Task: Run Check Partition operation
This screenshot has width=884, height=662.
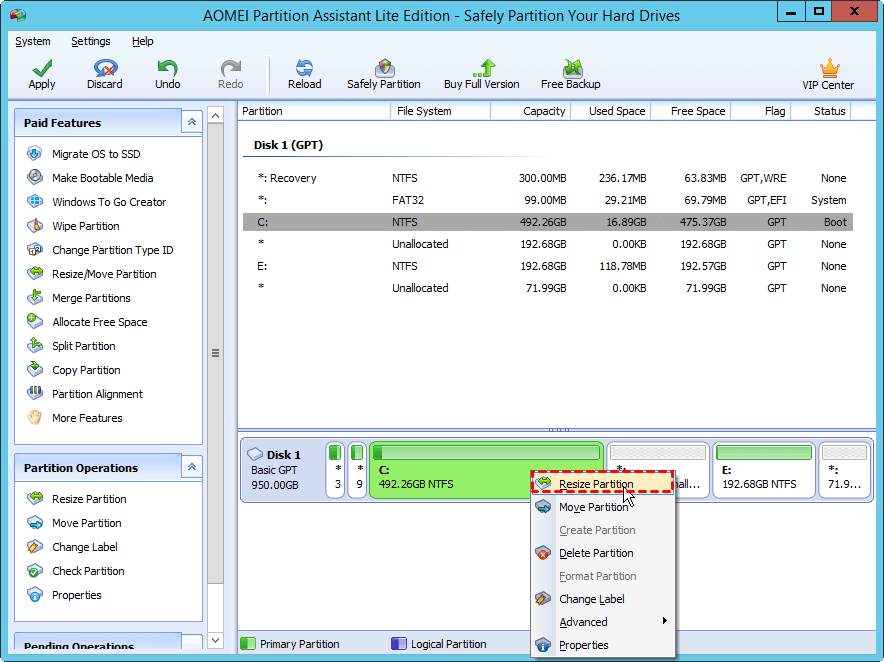Action: [x=88, y=571]
